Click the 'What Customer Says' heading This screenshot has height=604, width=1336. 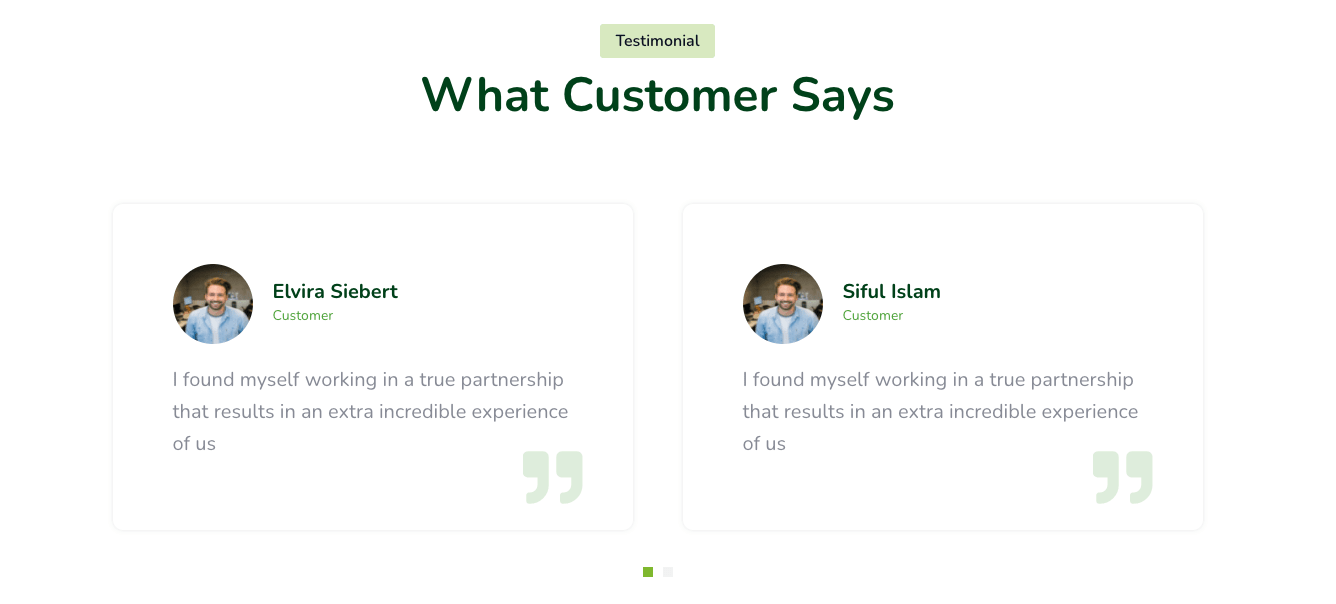[657, 96]
